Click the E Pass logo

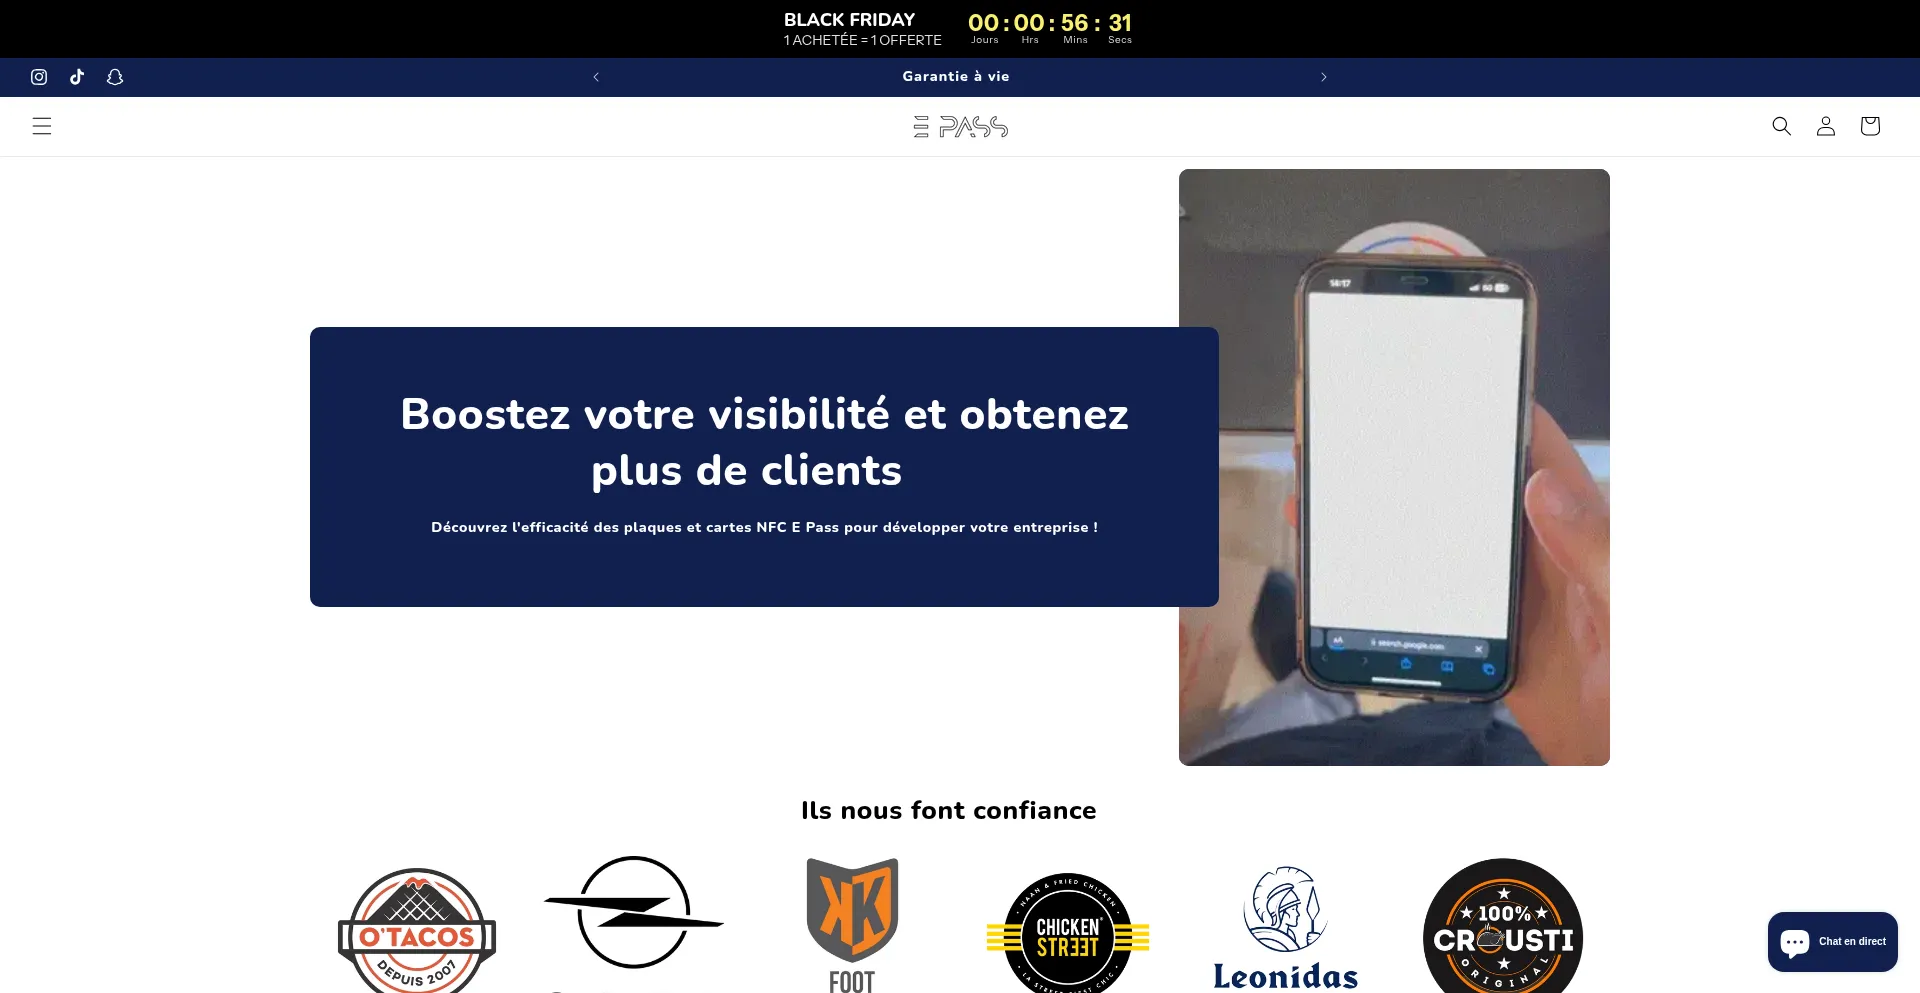click(960, 127)
